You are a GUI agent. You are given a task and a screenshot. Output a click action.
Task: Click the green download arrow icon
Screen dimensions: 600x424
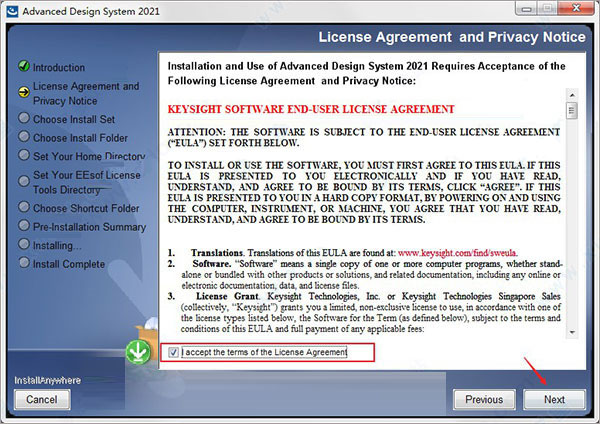[138, 352]
